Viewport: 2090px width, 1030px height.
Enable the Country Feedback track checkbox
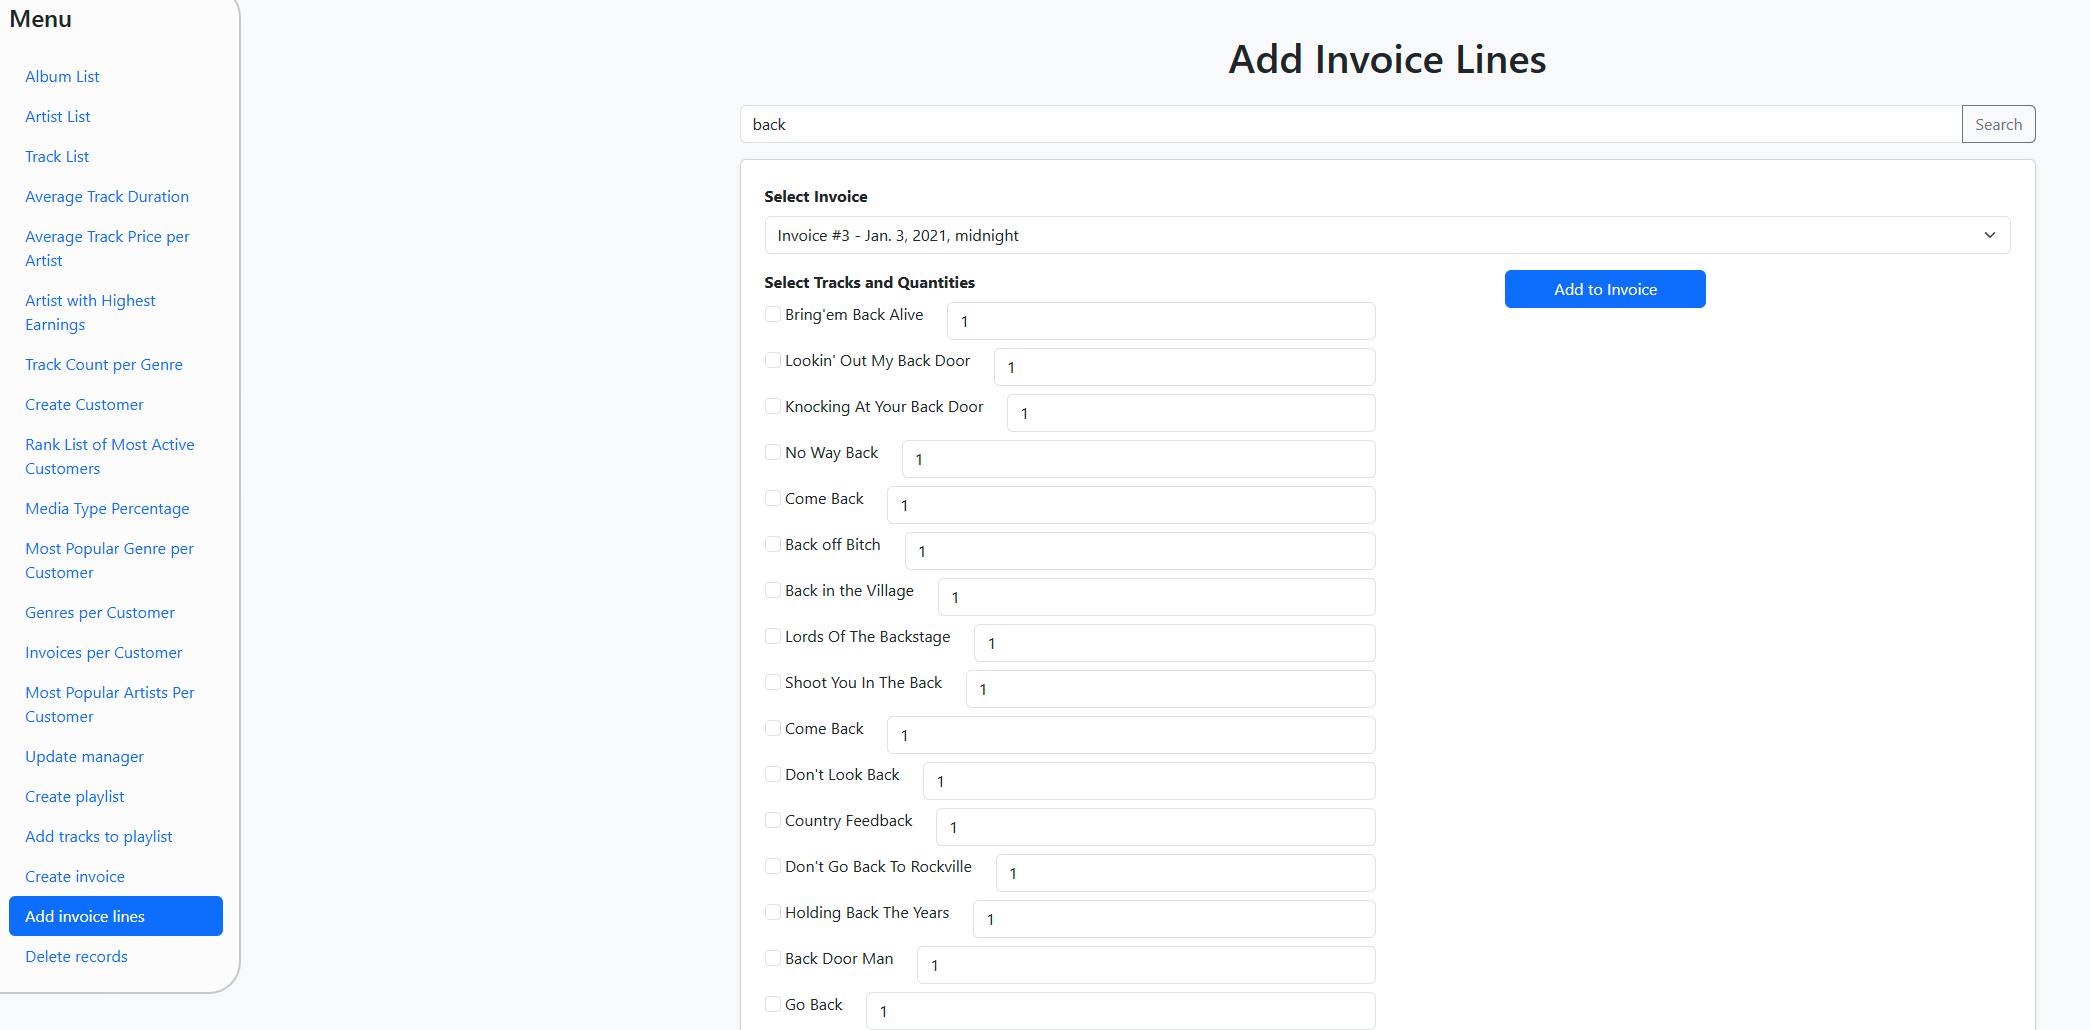(x=773, y=820)
